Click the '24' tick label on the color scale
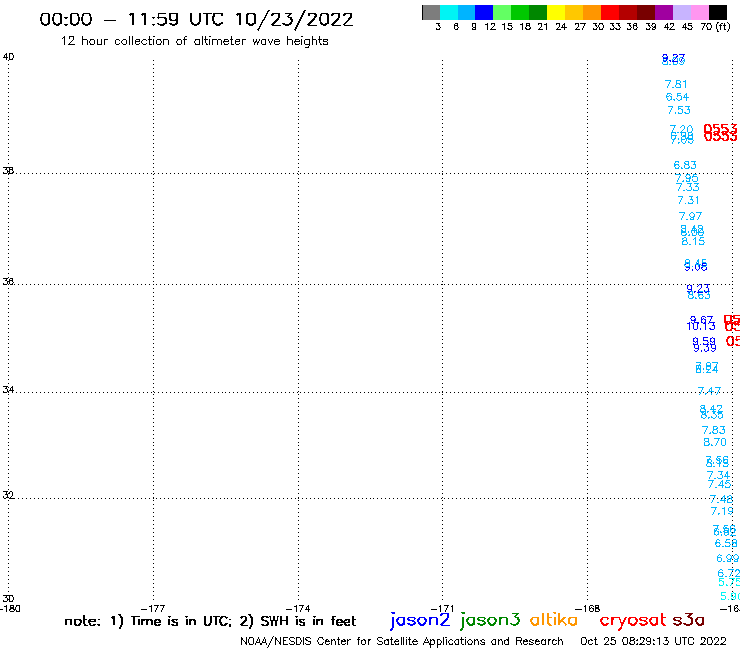 point(561,27)
